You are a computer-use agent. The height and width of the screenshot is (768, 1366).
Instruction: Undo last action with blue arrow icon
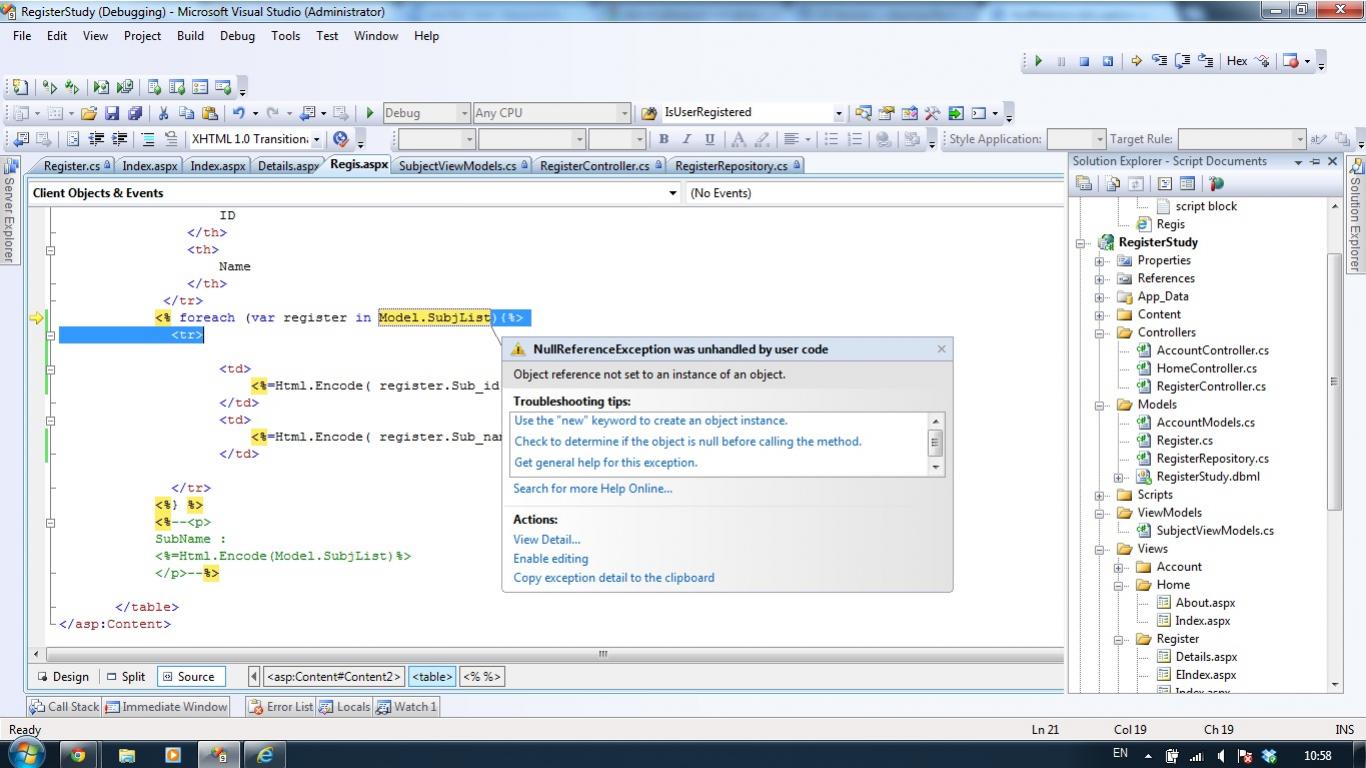click(x=238, y=113)
